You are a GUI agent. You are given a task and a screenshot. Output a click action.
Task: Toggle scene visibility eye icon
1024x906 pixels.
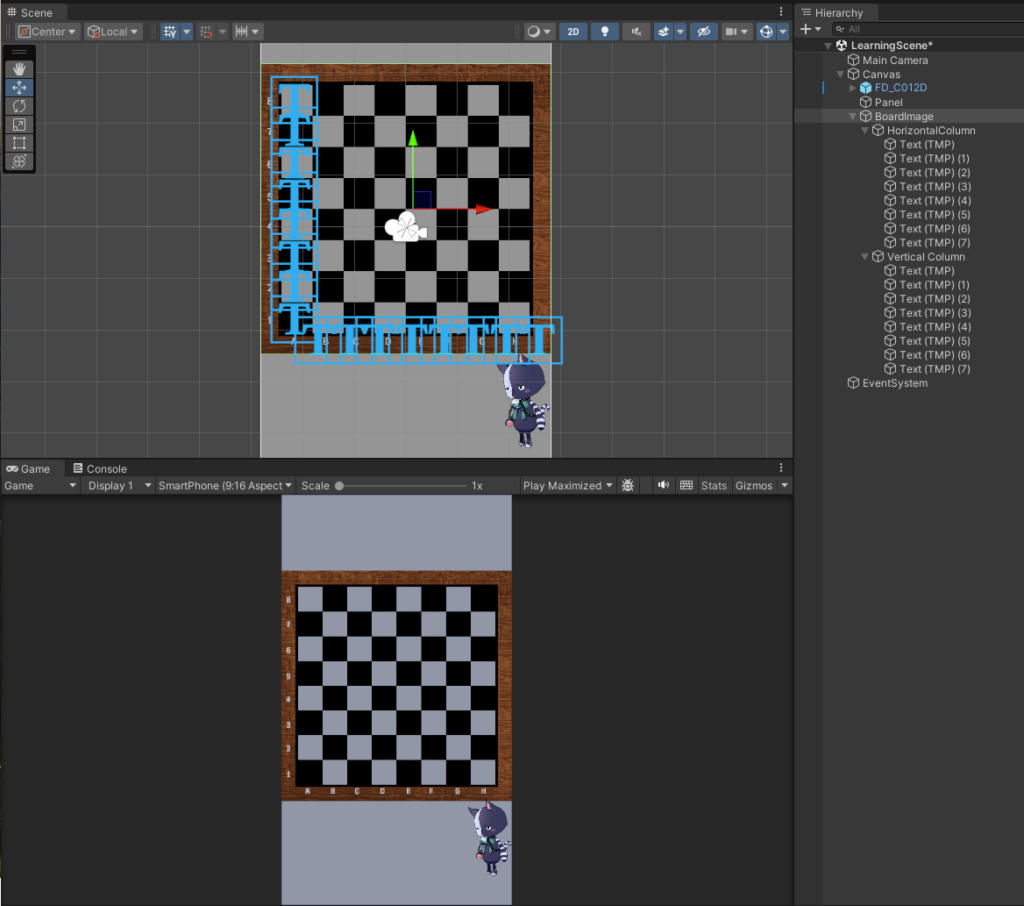pyautogui.click(x=704, y=32)
